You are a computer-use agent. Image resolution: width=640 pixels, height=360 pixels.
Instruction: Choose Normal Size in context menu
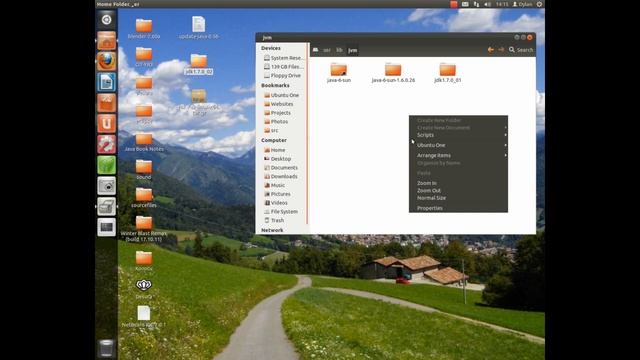(x=458, y=198)
